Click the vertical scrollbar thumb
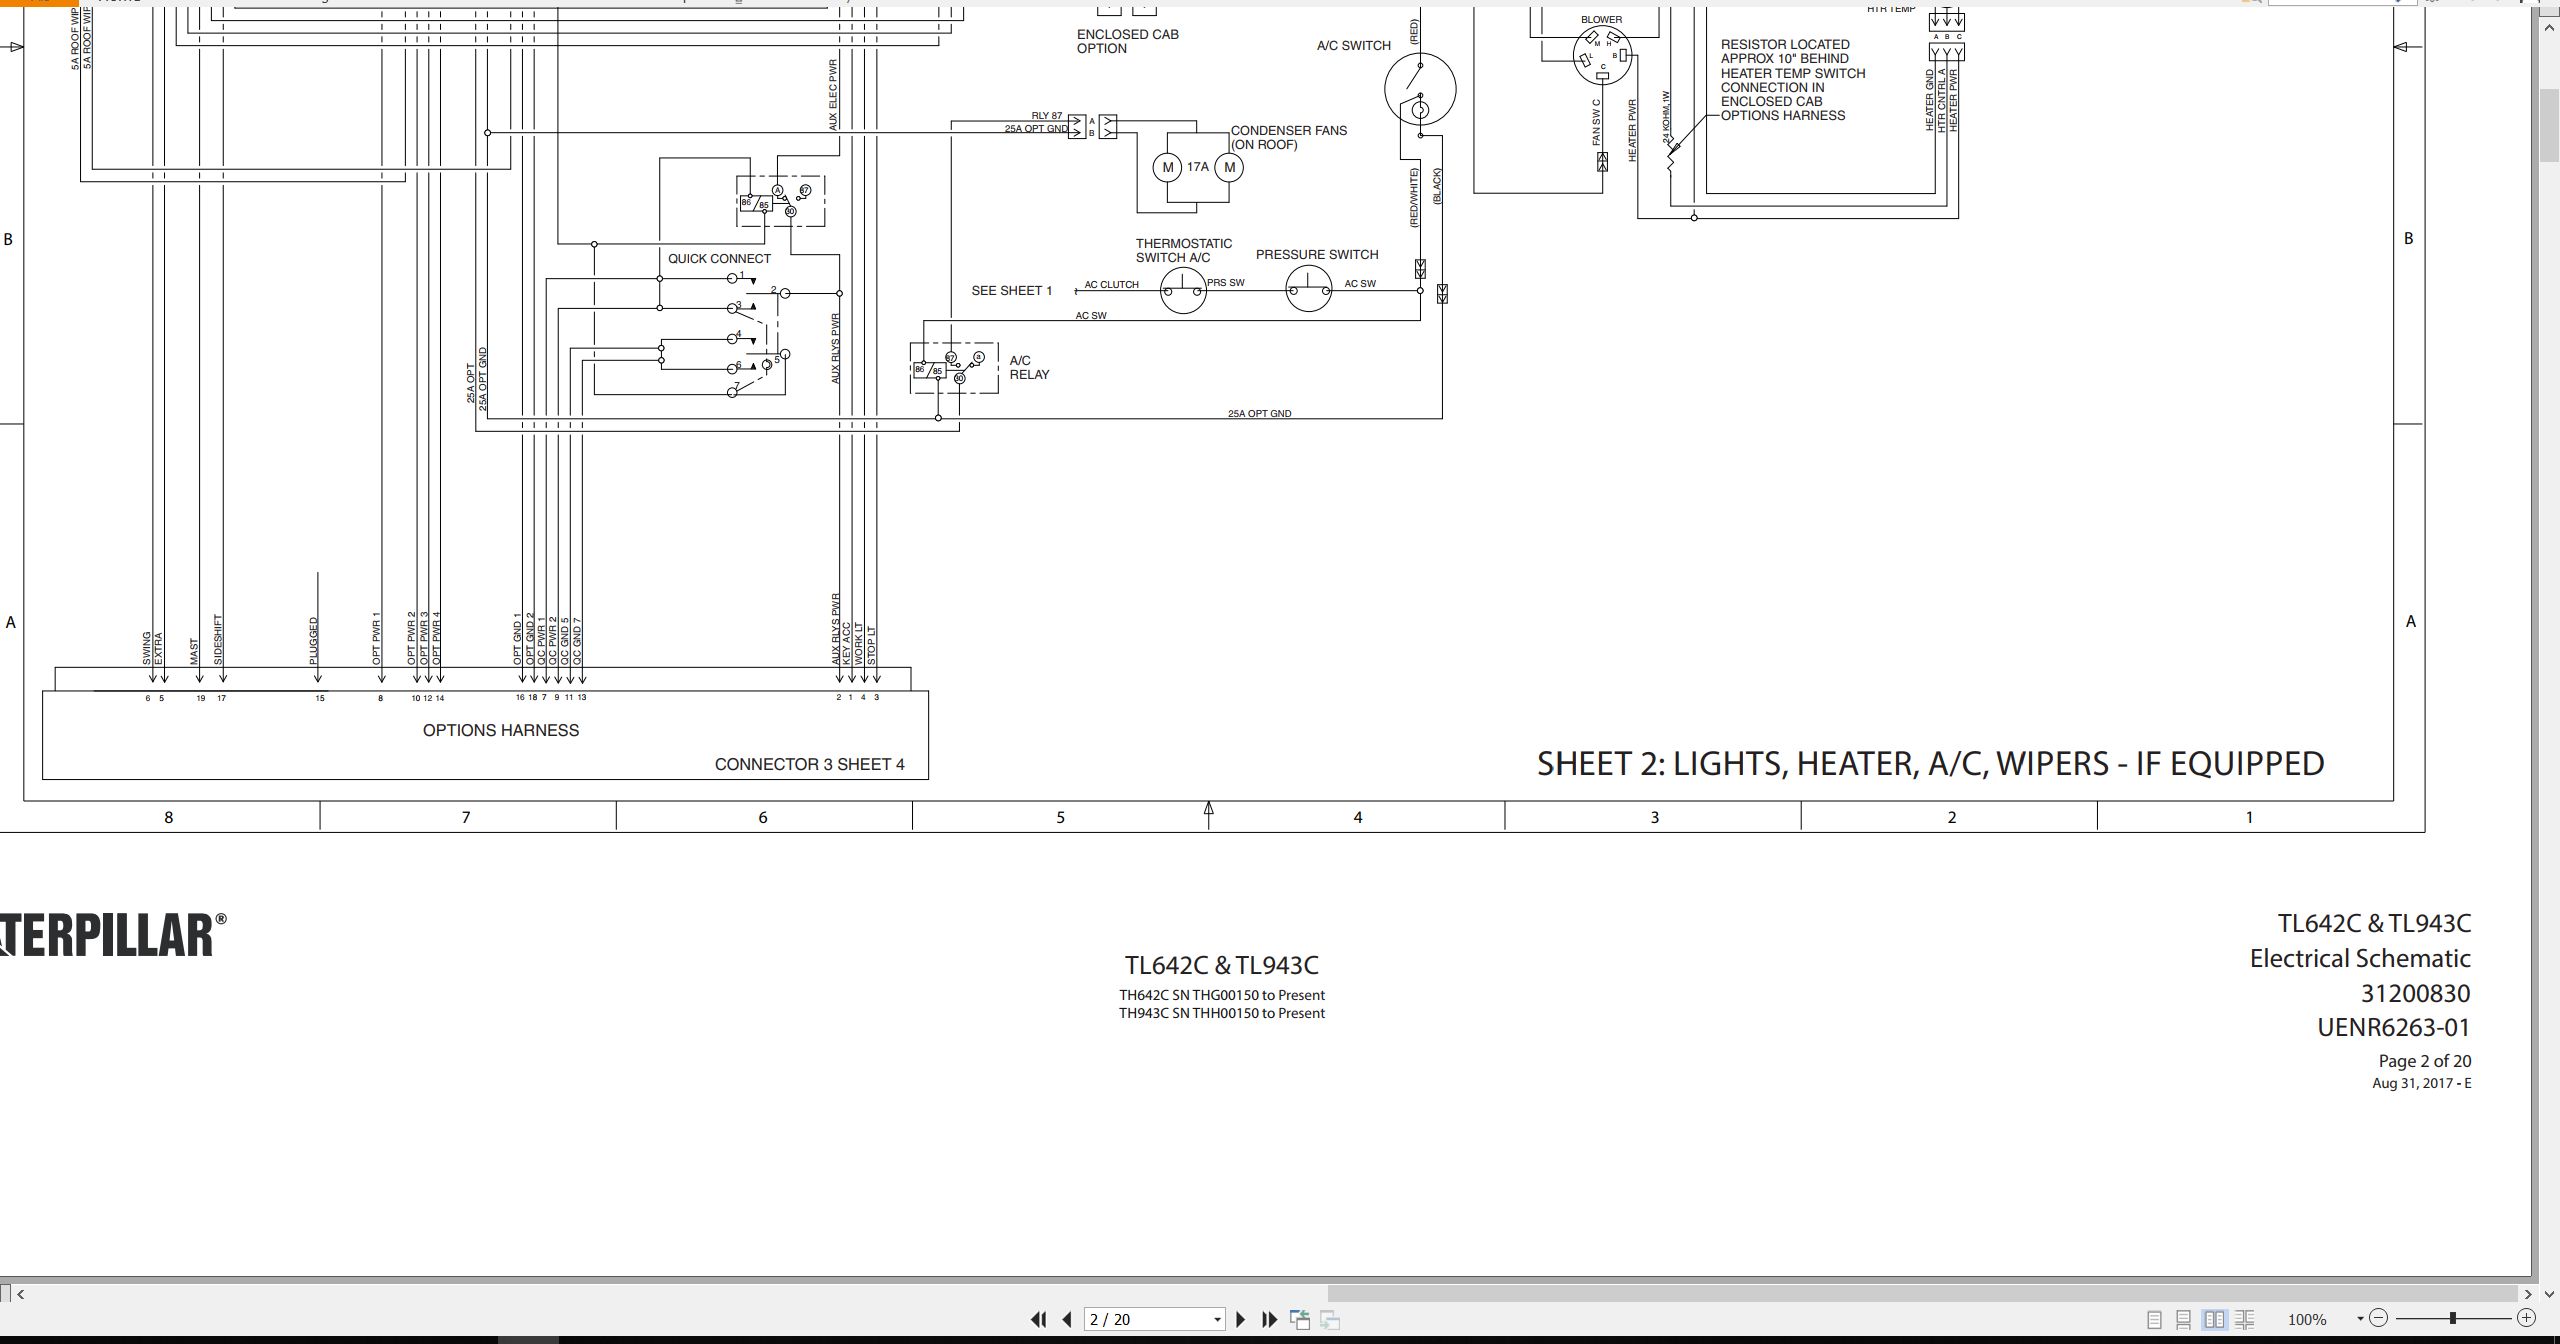 [2550, 125]
